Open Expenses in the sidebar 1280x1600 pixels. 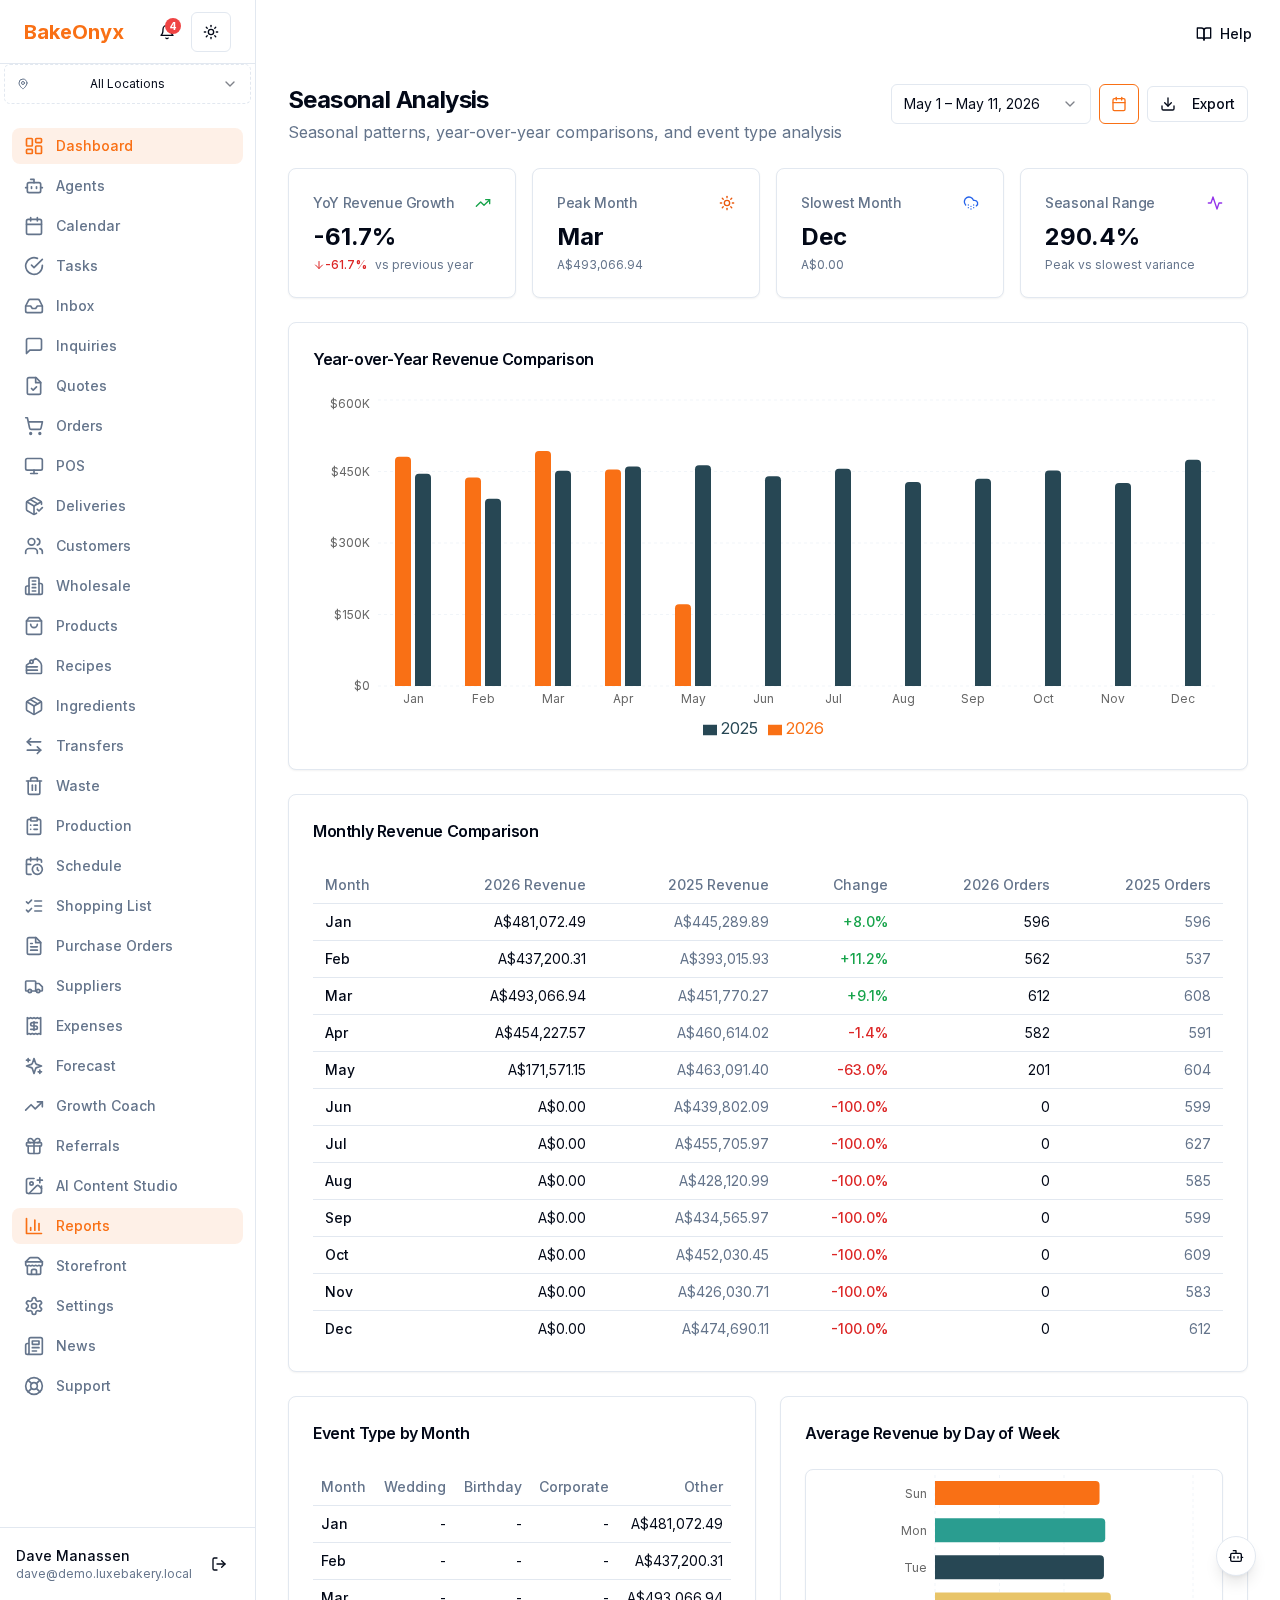pyautogui.click(x=127, y=1026)
